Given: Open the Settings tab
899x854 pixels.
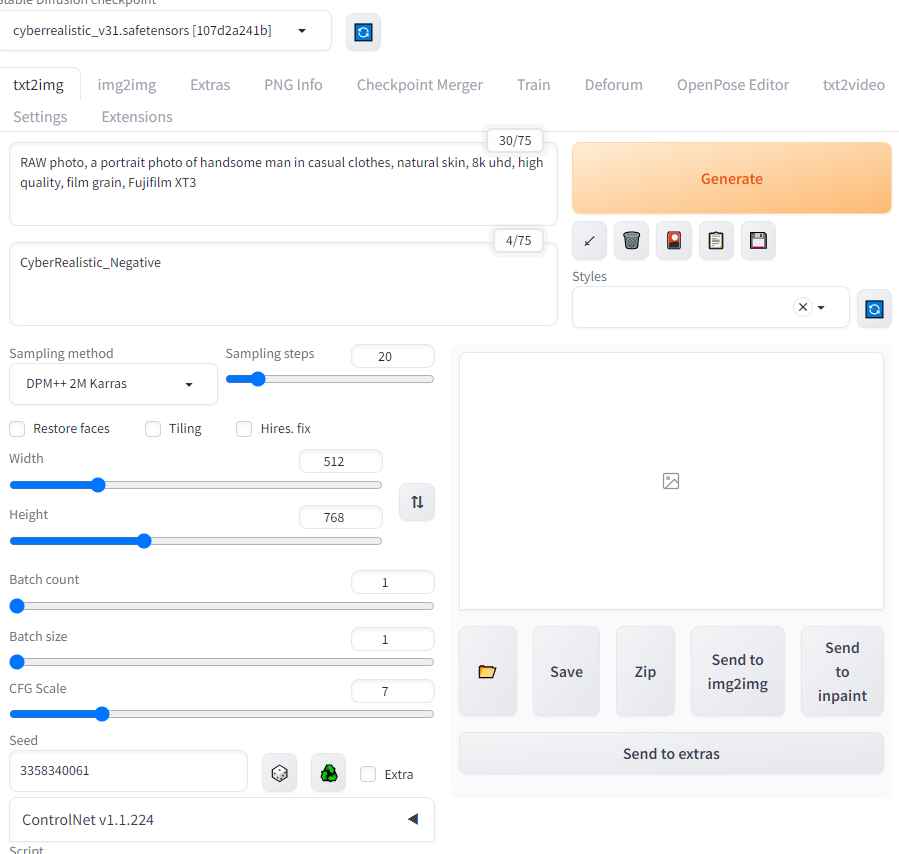Looking at the screenshot, I should [40, 117].
